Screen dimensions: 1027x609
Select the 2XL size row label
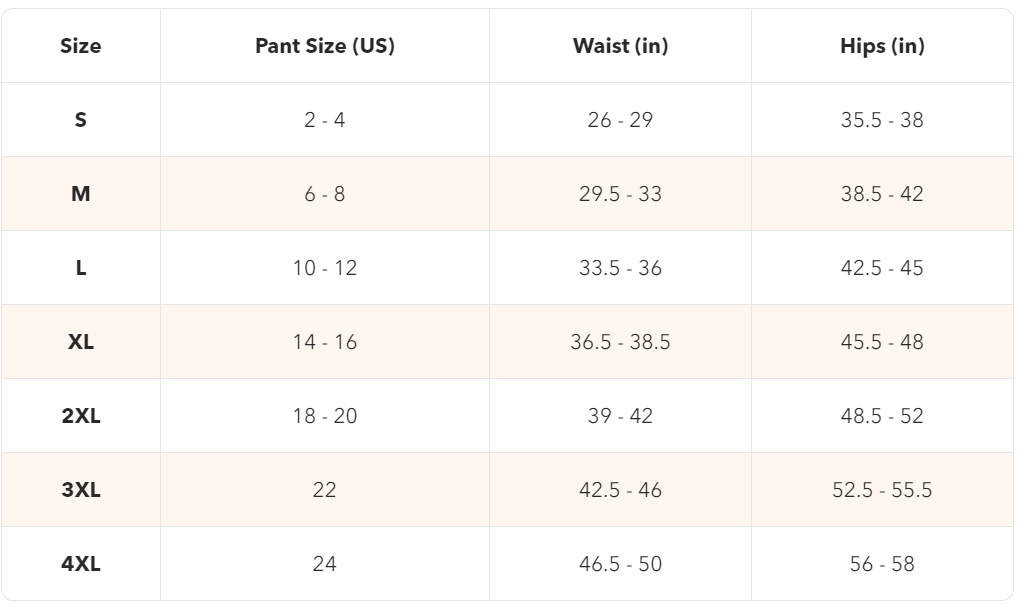point(81,416)
